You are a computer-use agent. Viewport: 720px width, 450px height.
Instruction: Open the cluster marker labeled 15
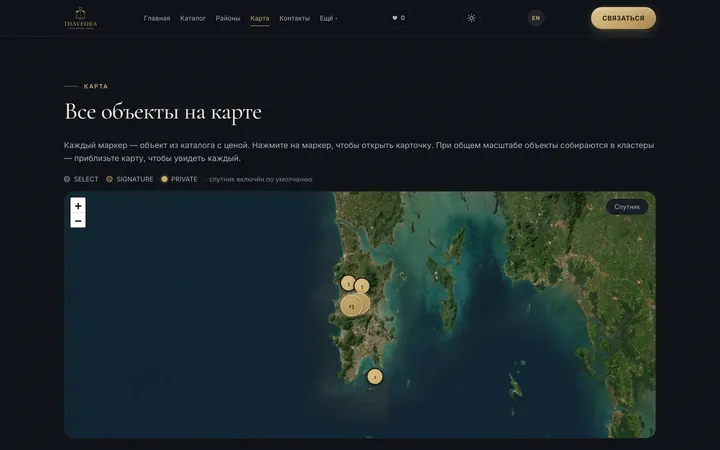click(x=351, y=306)
